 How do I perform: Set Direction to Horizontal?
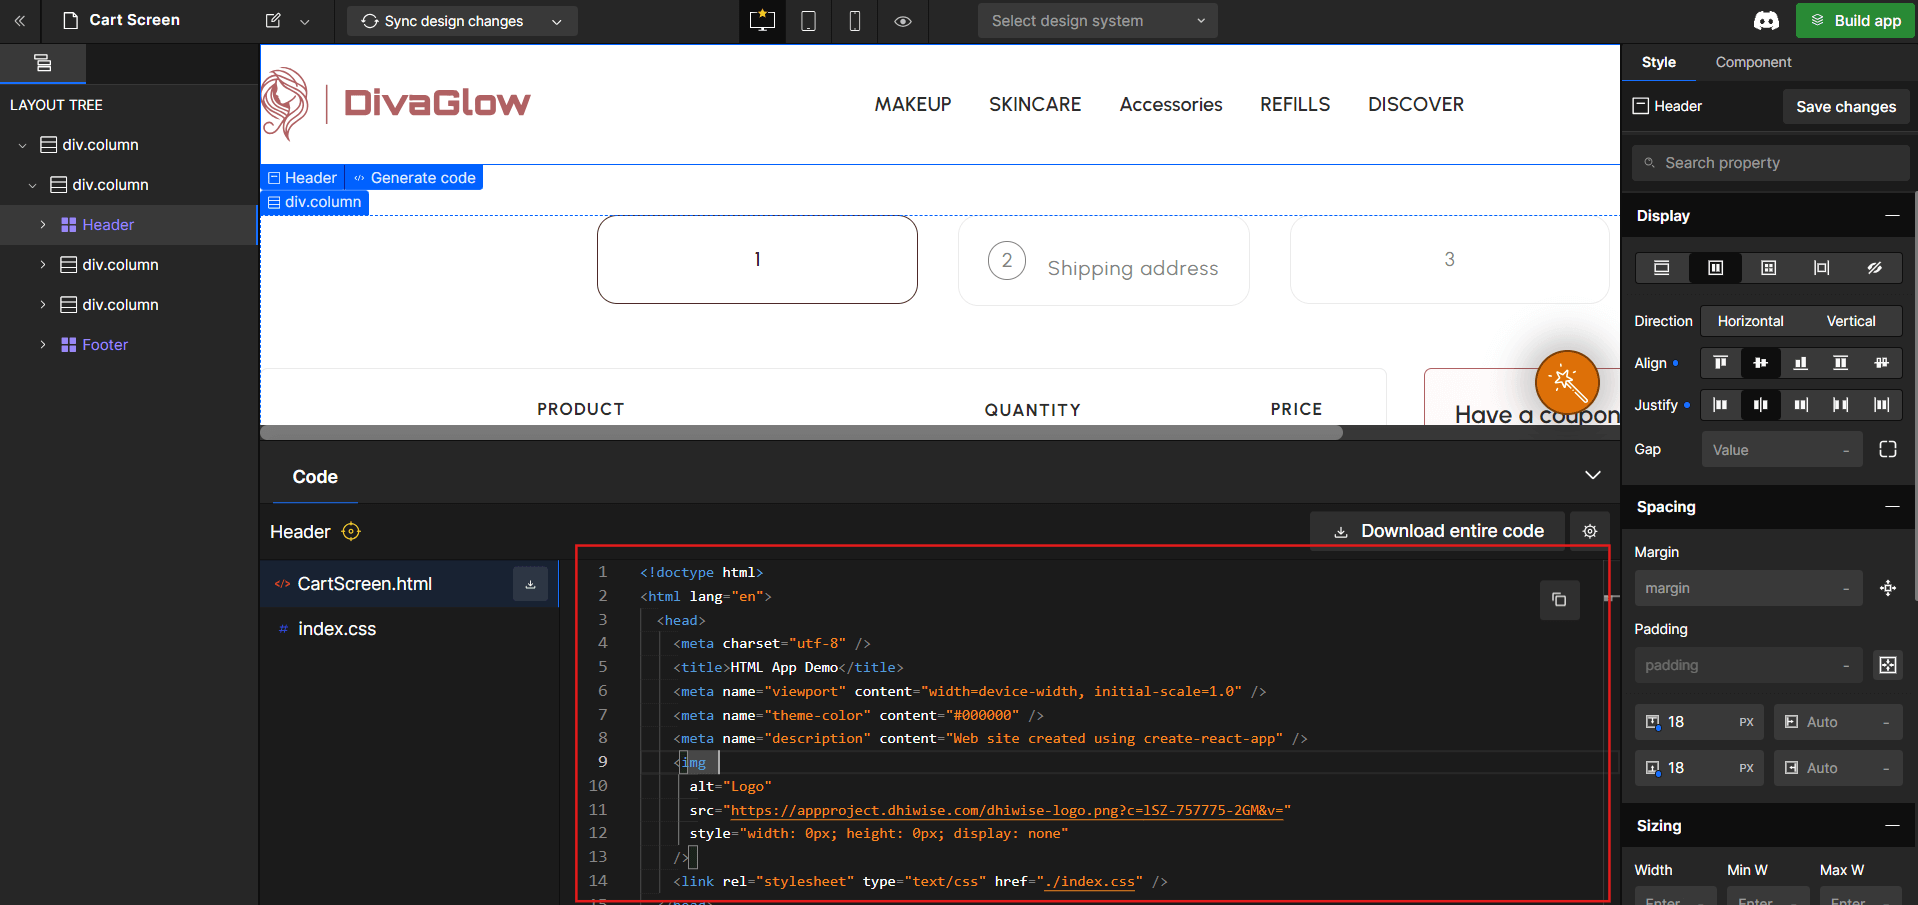(1750, 321)
